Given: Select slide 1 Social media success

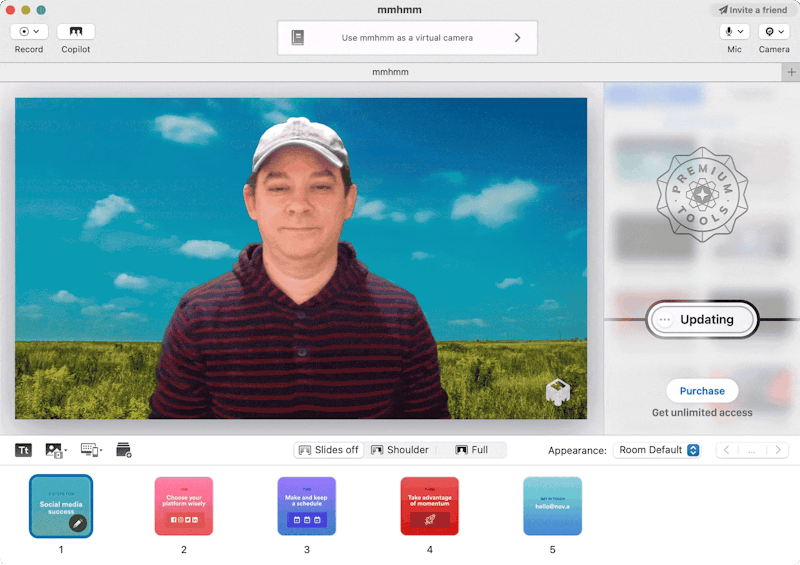Looking at the screenshot, I should [61, 505].
